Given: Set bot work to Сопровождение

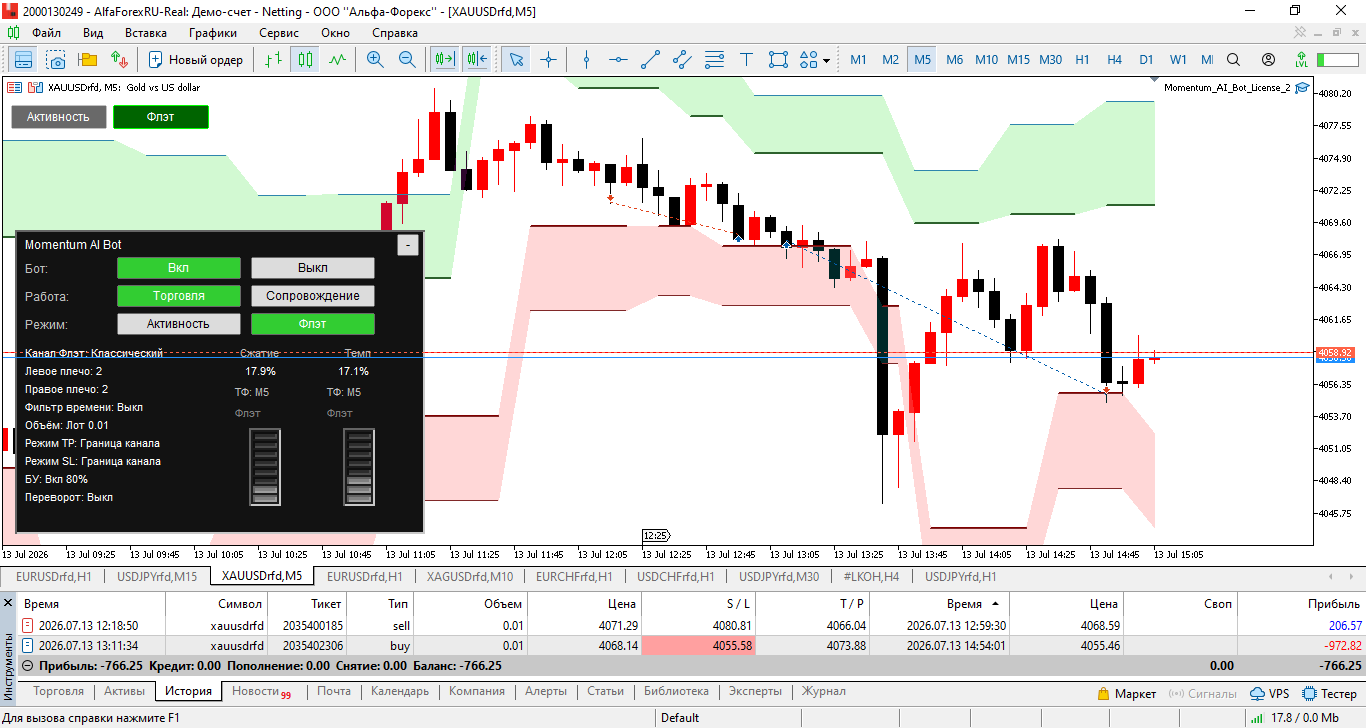Looking at the screenshot, I should [312, 296].
